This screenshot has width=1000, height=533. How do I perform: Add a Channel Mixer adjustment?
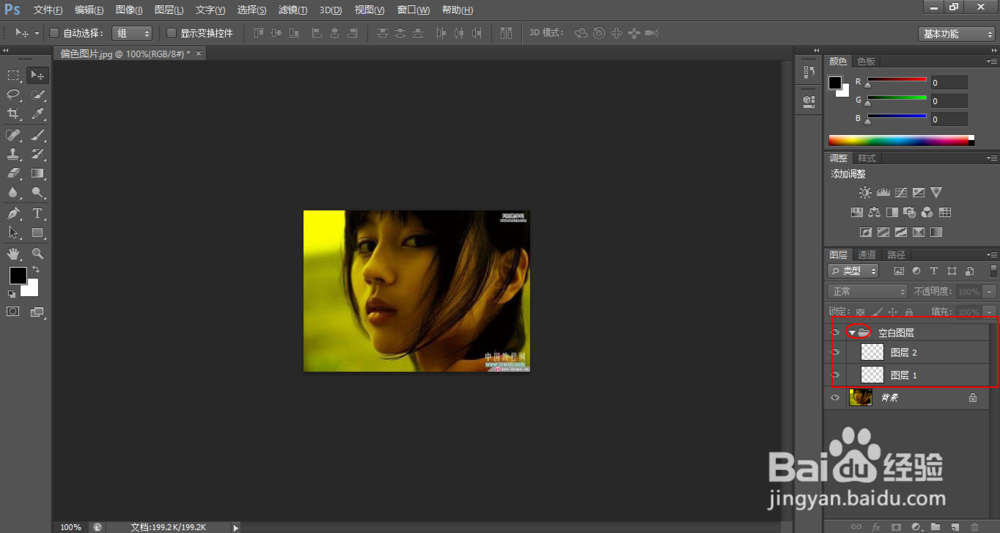(x=927, y=212)
